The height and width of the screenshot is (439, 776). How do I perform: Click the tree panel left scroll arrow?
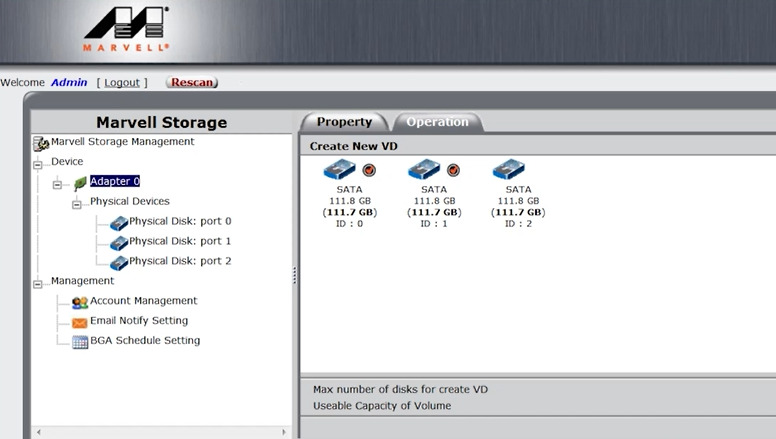click(x=39, y=432)
